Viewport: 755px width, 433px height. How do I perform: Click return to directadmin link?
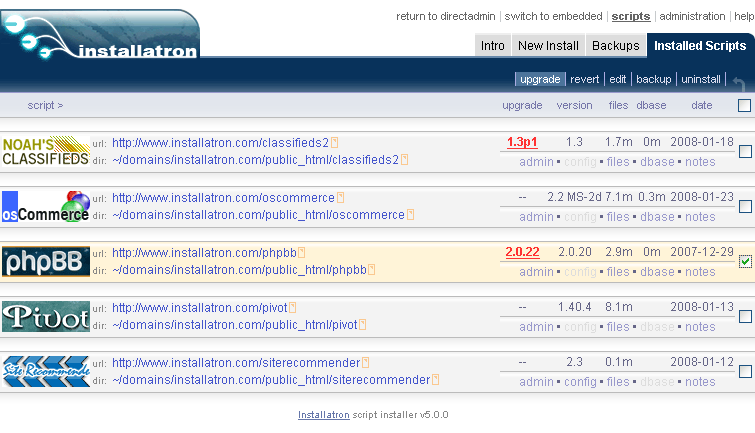pyautogui.click(x=446, y=16)
